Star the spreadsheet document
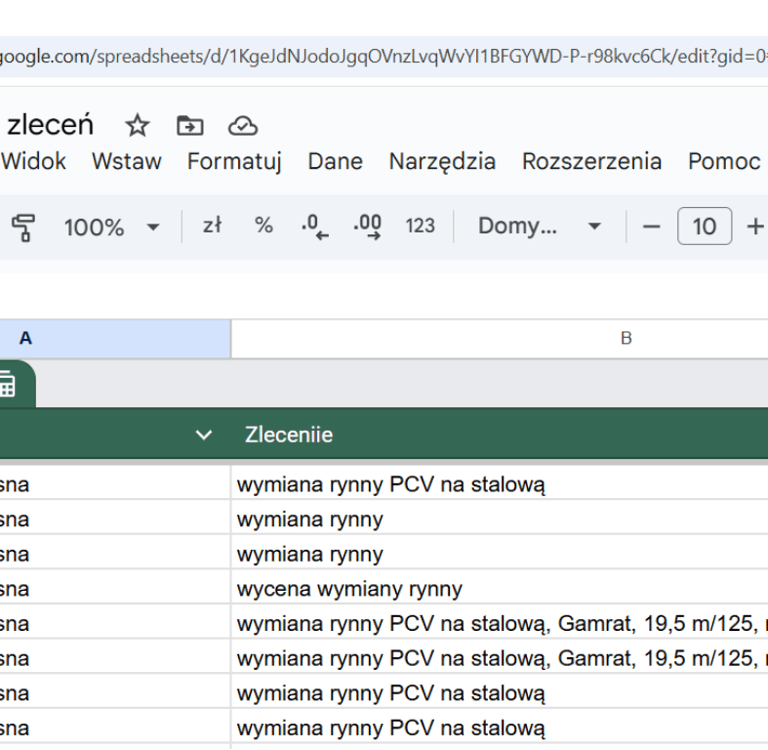This screenshot has width=768, height=750. 137,126
